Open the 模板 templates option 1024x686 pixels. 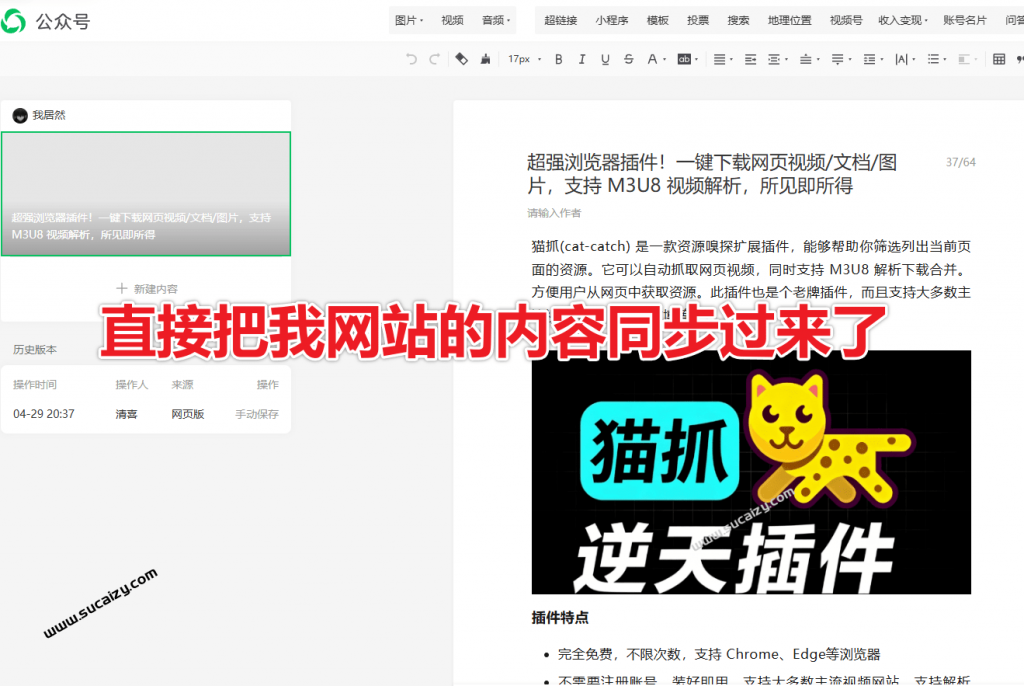(658, 20)
